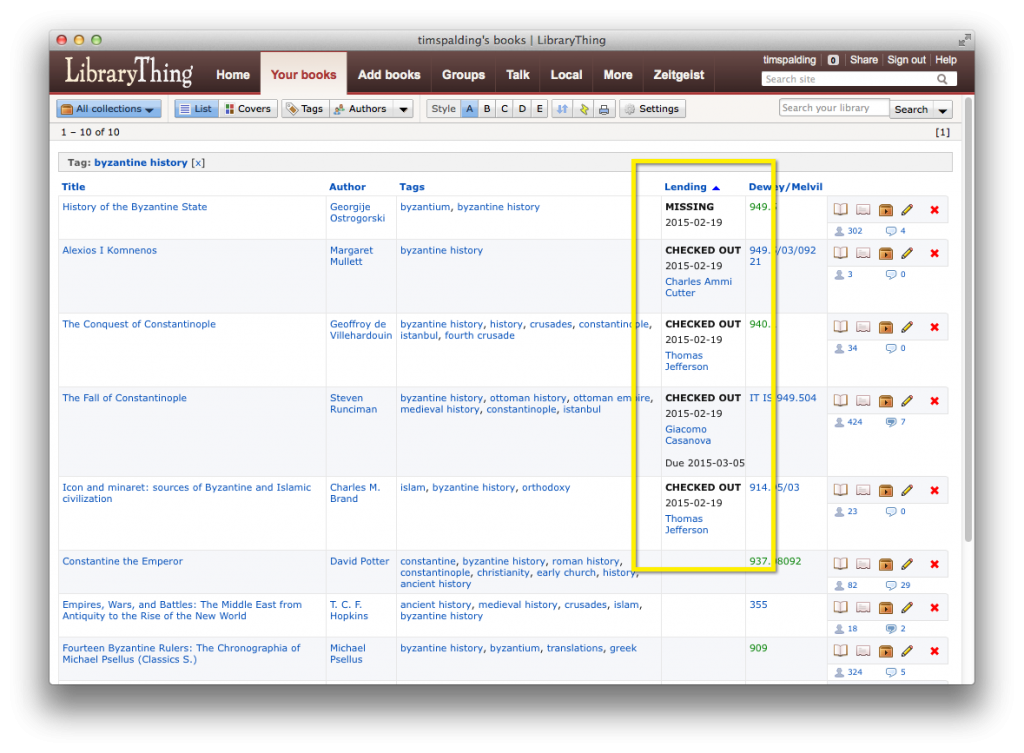The width and height of the screenshot is (1024, 753).
Task: Open the Search button dropdown arrow
Action: 941,108
